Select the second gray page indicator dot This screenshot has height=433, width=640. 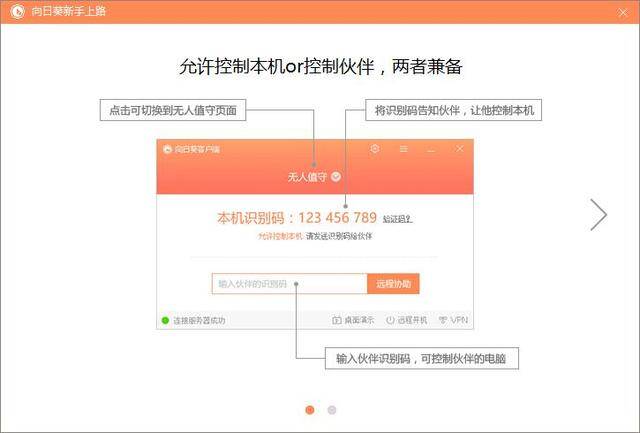point(332,410)
